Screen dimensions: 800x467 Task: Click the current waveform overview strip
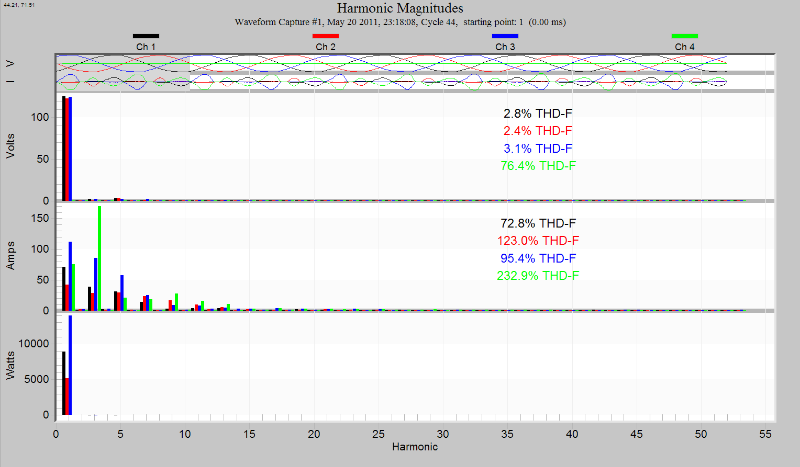click(x=415, y=82)
